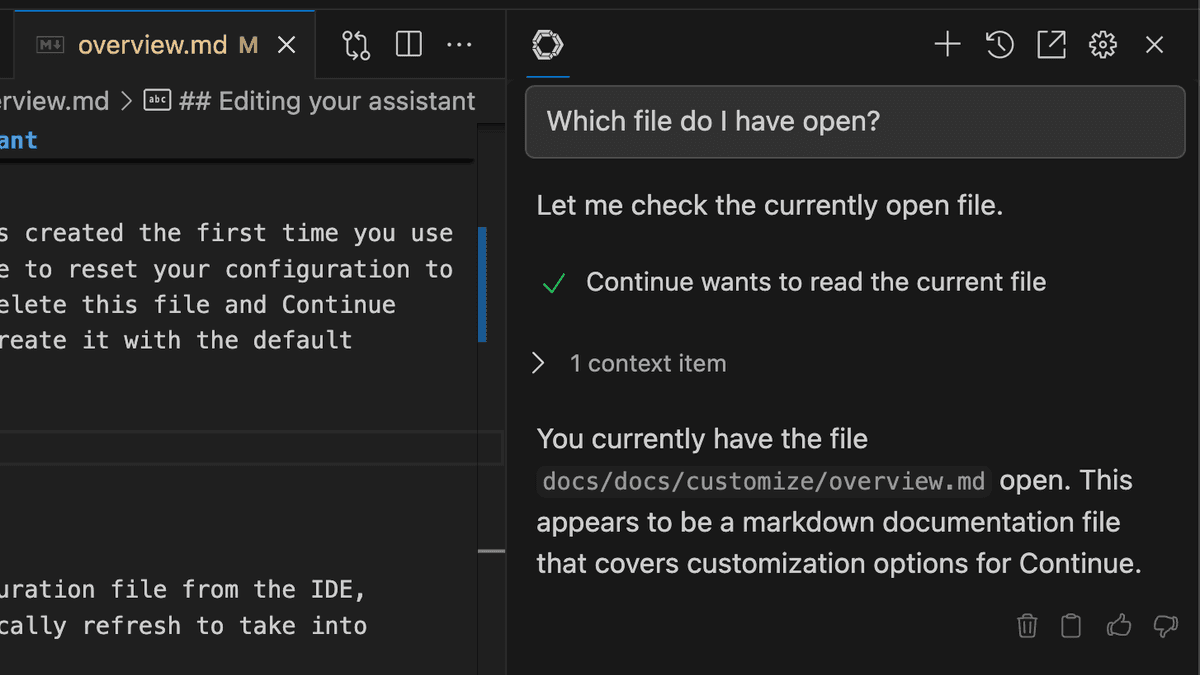The height and width of the screenshot is (675, 1200).
Task: Click the Markdown file icon on overview.md tab
Action: pyautogui.click(x=50, y=45)
